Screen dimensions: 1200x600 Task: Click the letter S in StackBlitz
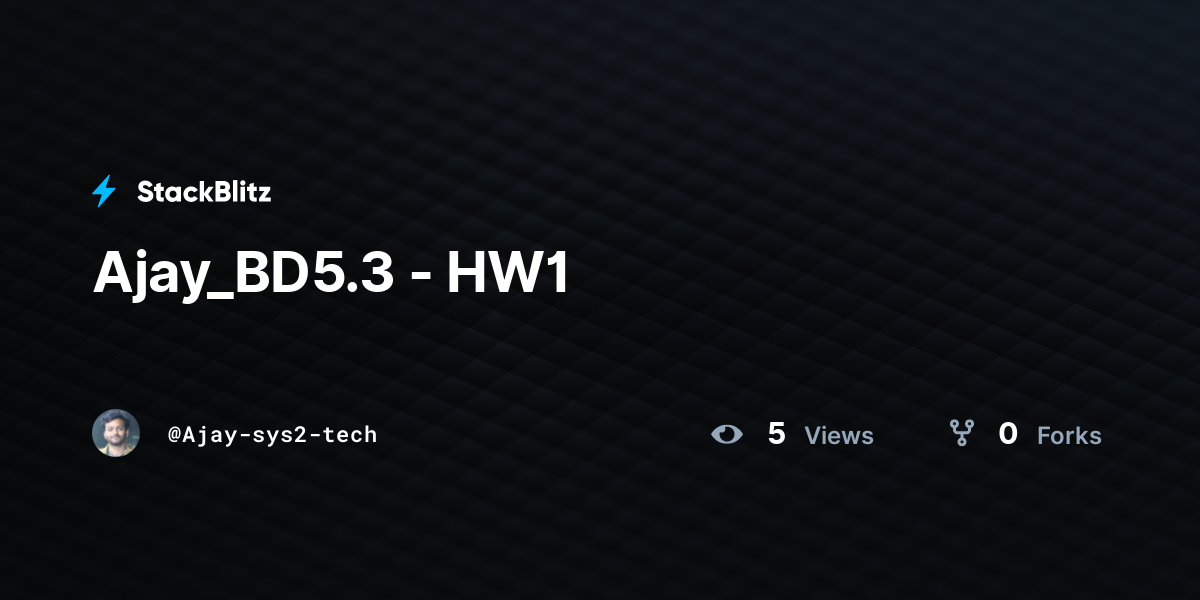click(145, 192)
